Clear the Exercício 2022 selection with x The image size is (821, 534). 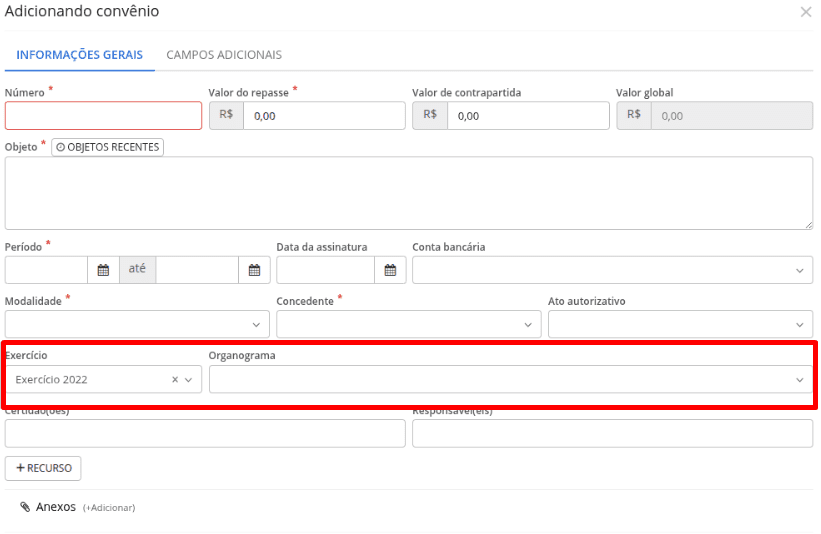coord(175,380)
